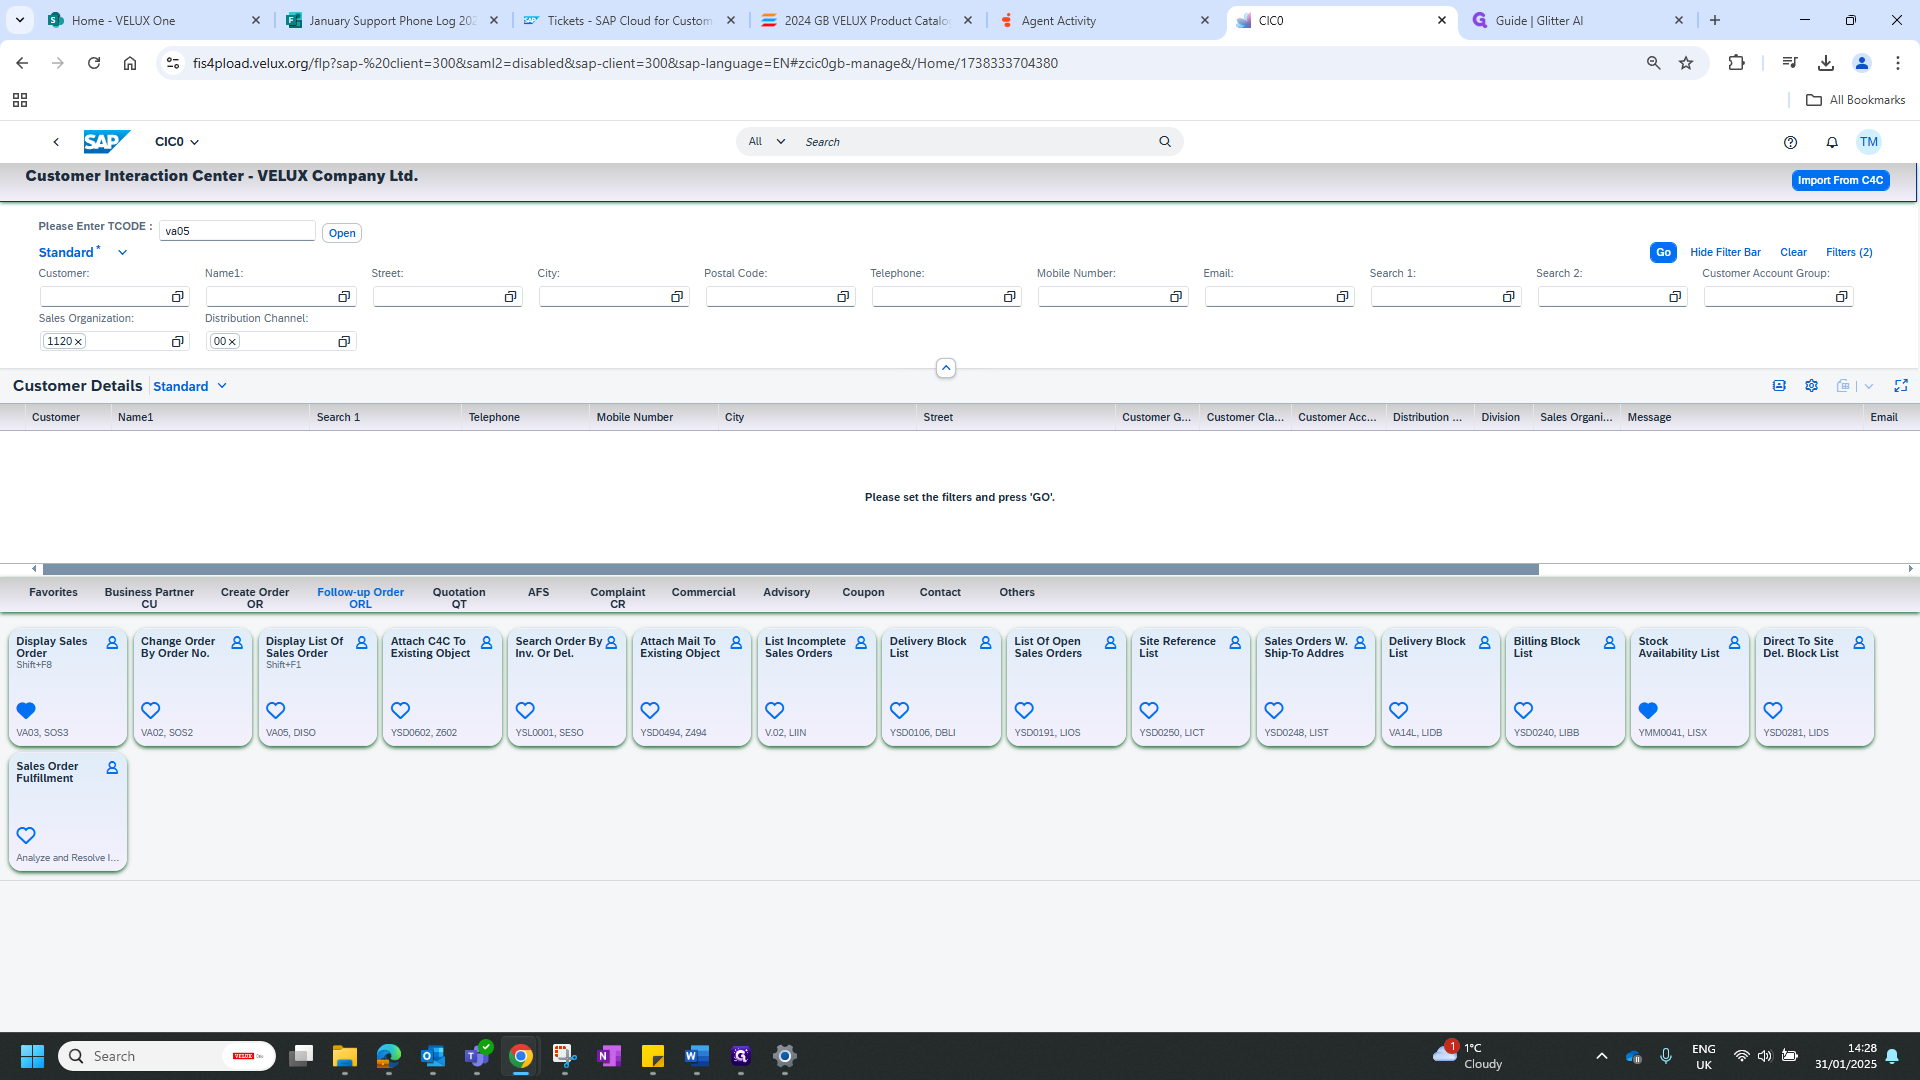Click Hide Filter Bar
Viewport: 1920px width, 1080px height.
click(x=1725, y=253)
